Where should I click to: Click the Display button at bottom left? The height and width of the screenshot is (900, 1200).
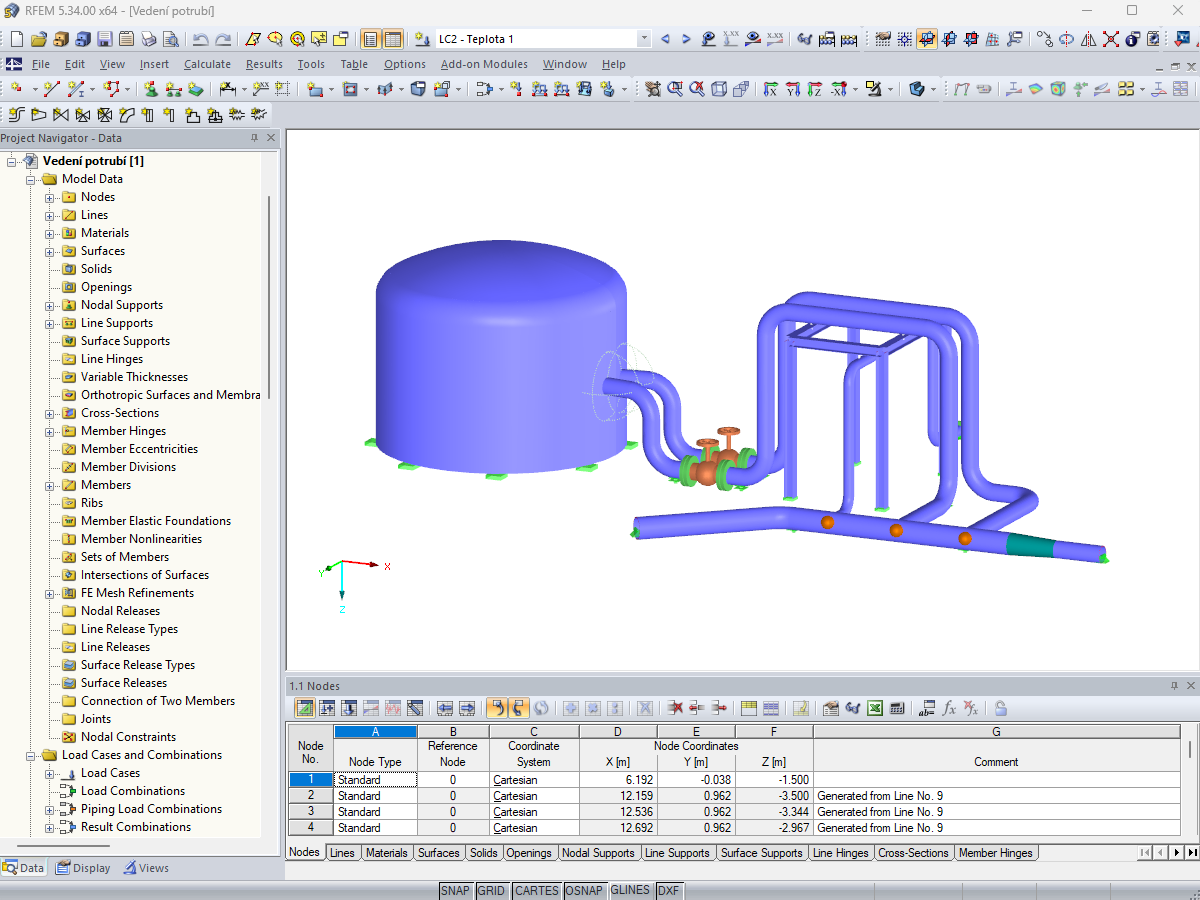(83, 867)
